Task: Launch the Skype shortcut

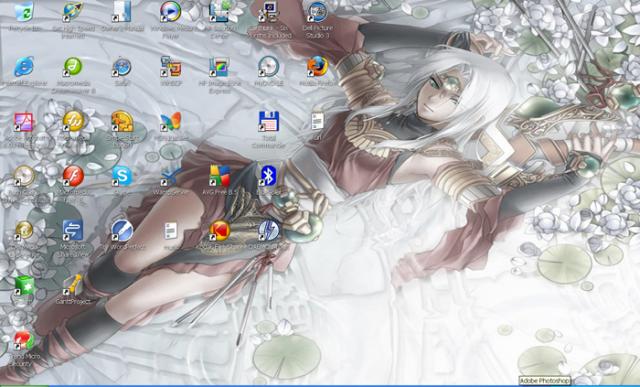Action: [122, 176]
